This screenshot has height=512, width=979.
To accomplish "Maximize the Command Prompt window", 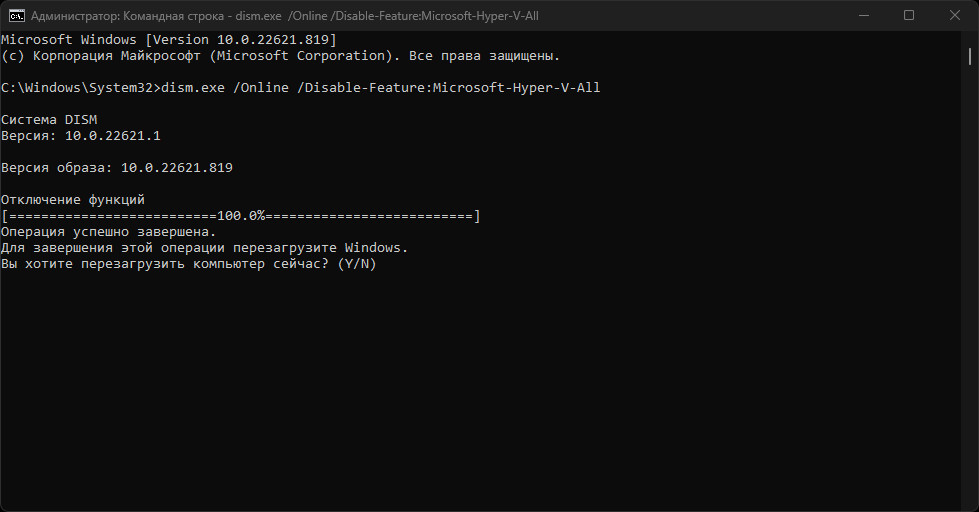I will [909, 16].
